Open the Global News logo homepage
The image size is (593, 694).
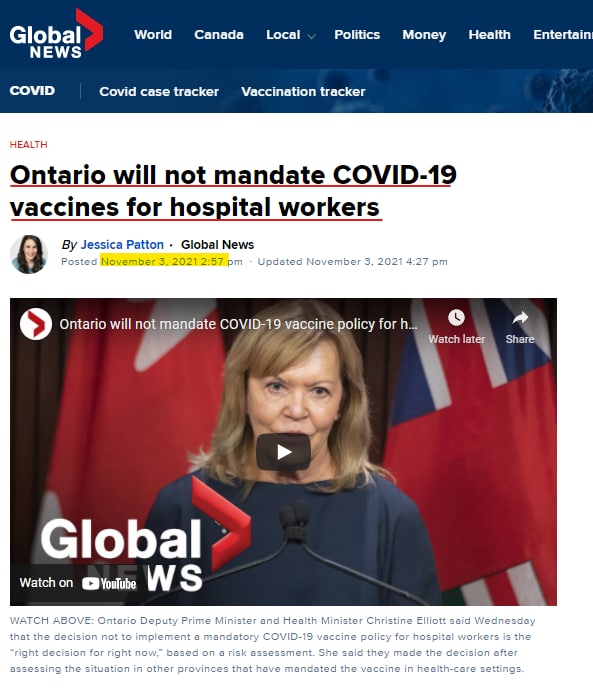click(56, 34)
